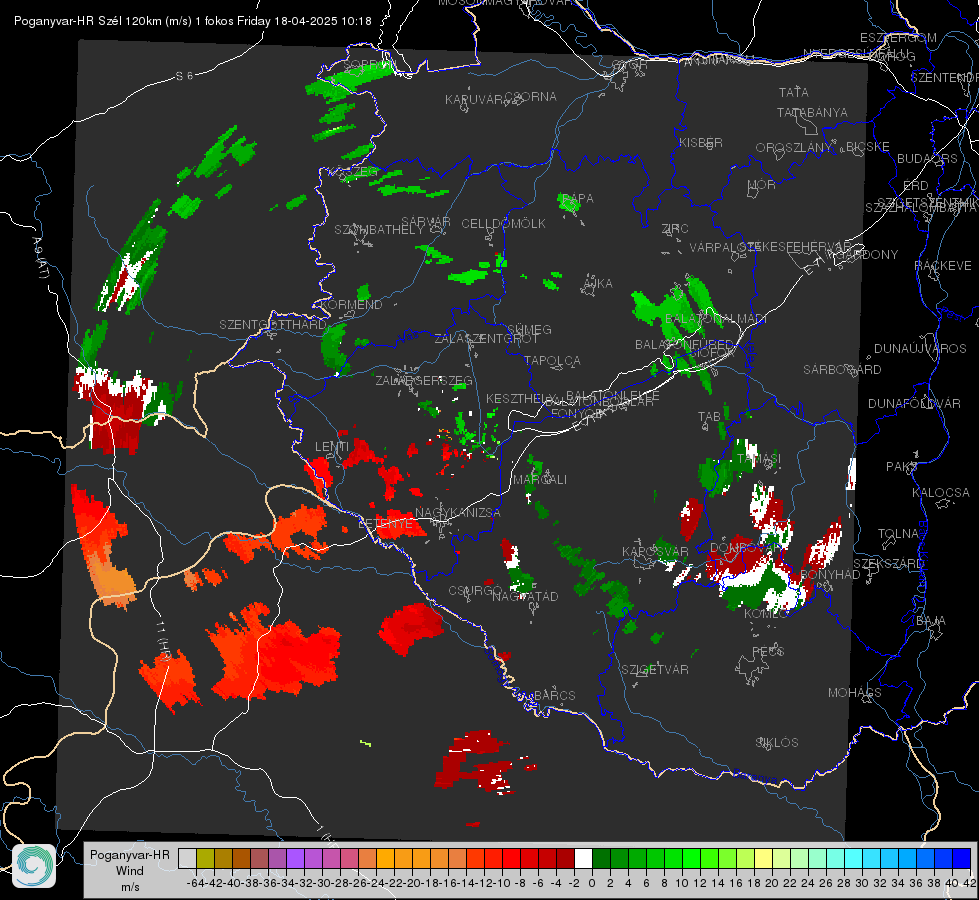Screen dimensions: 979x900
Task: Click the TAPOLCA city label
Action: [x=552, y=360]
